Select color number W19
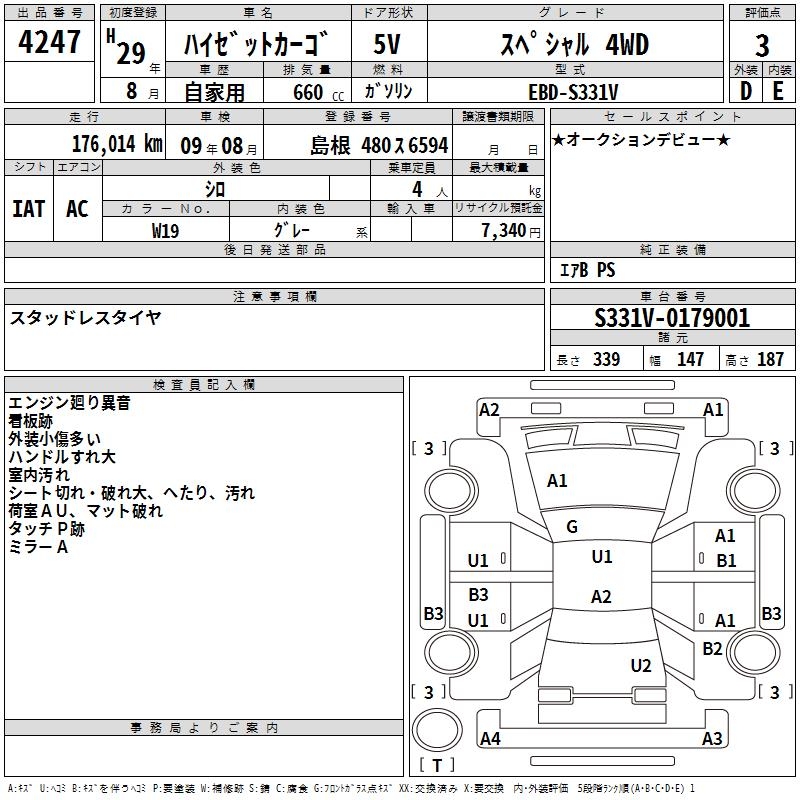 click(165, 231)
